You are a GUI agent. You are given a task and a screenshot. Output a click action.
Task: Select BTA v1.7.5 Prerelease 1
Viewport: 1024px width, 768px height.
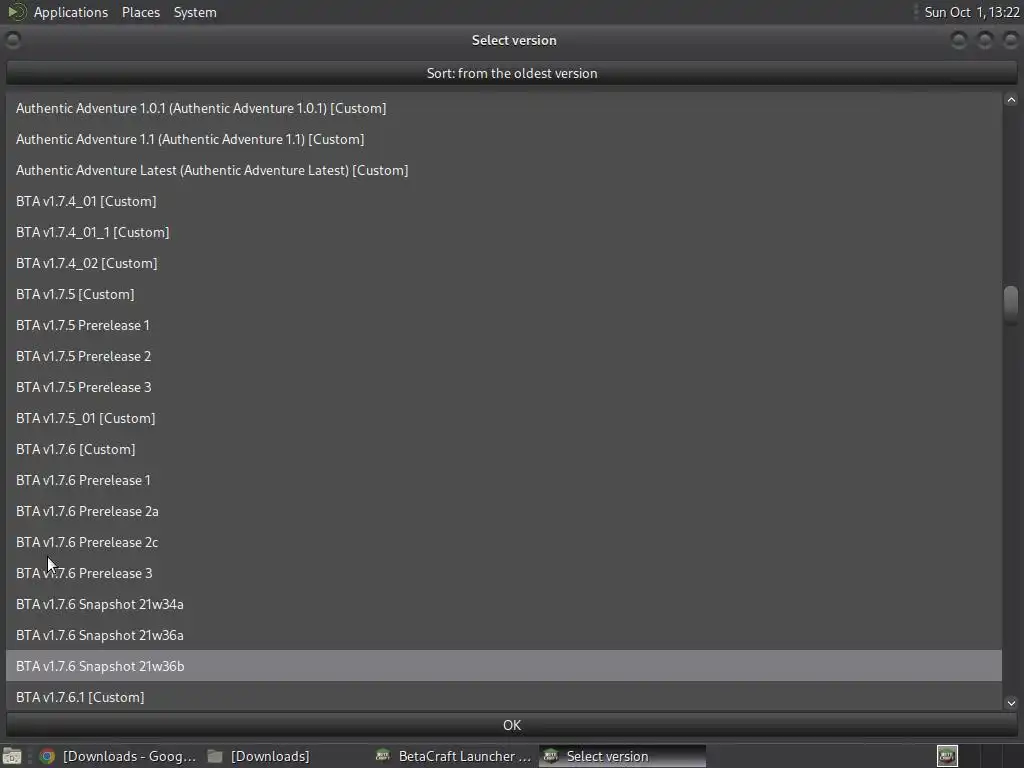point(504,325)
